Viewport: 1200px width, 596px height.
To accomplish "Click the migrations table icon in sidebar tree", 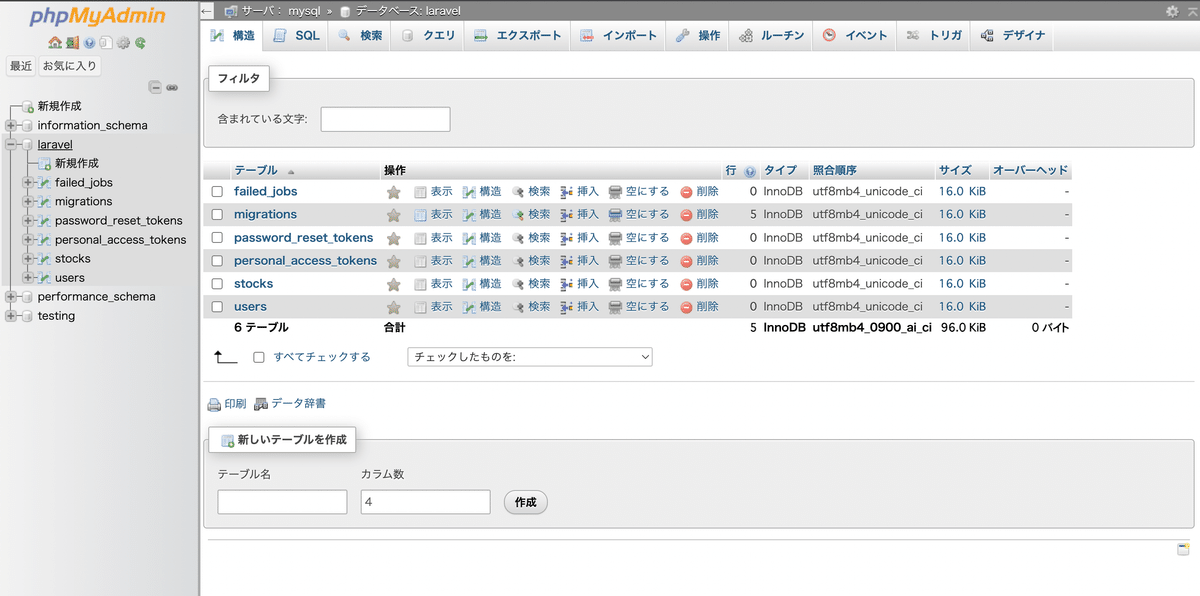I will (x=44, y=202).
